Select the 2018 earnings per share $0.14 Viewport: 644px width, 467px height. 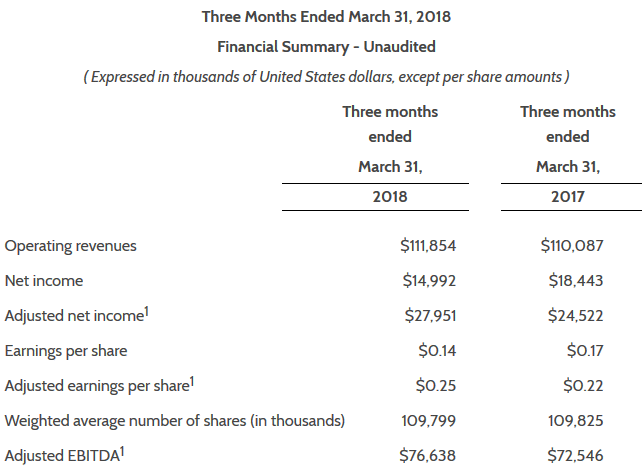(x=435, y=351)
